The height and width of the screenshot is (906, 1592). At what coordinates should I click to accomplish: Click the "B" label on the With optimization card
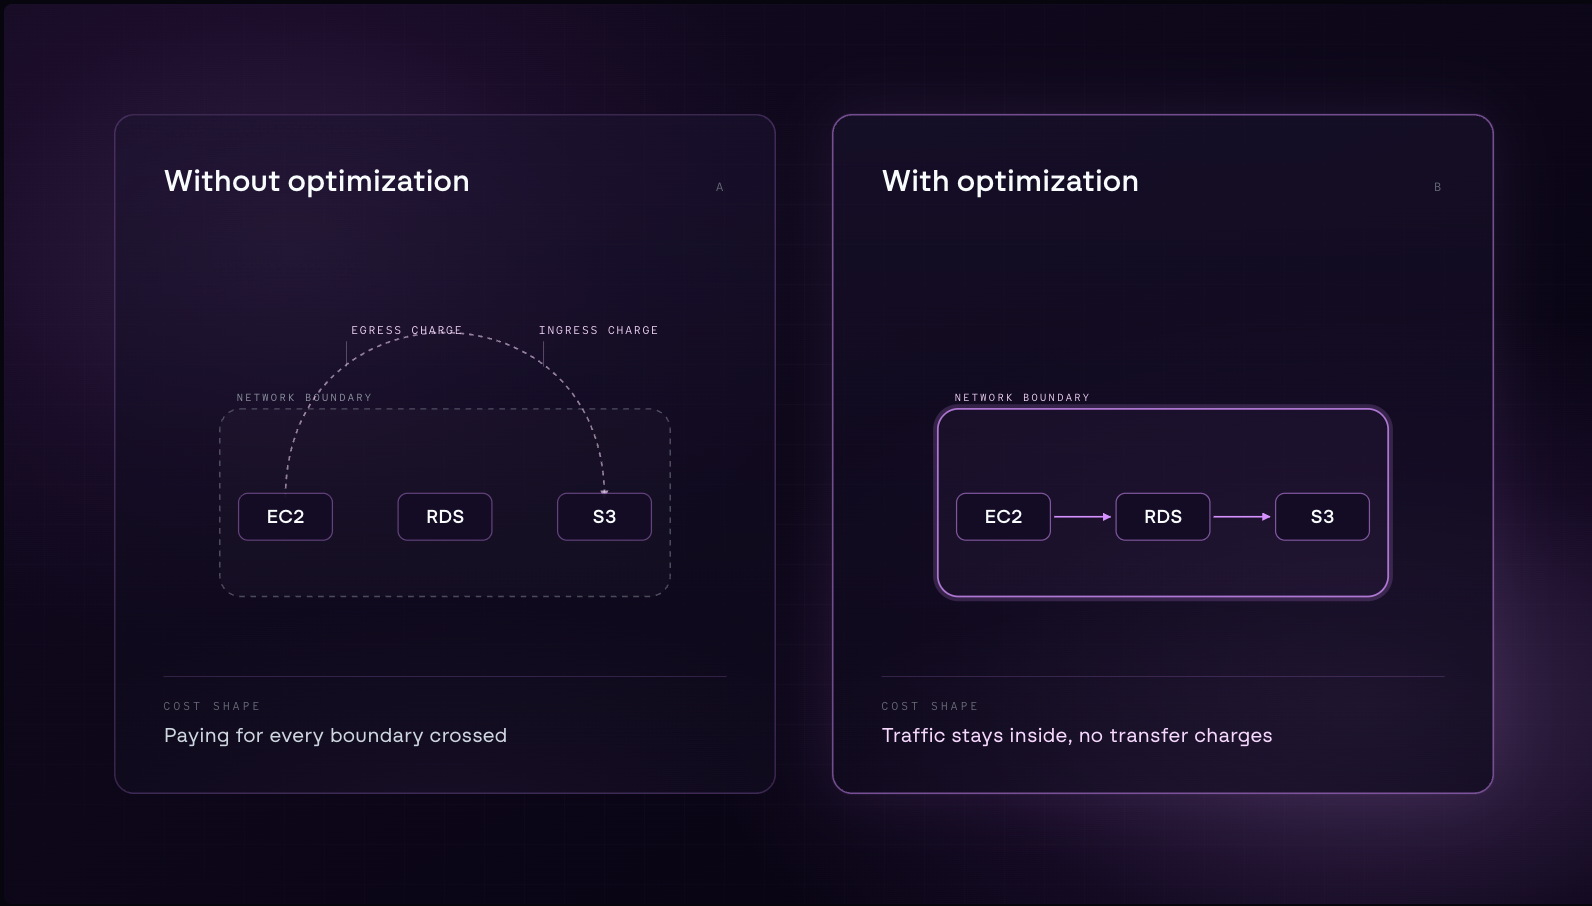click(x=1438, y=187)
